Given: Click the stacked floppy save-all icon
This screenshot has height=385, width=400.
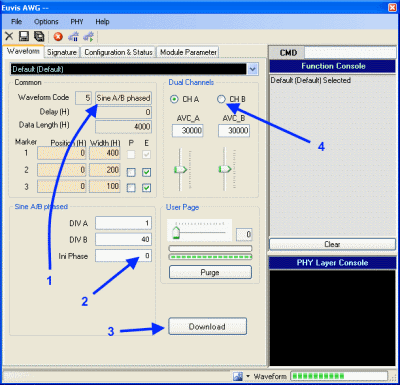Looking at the screenshot, I should click(39, 36).
